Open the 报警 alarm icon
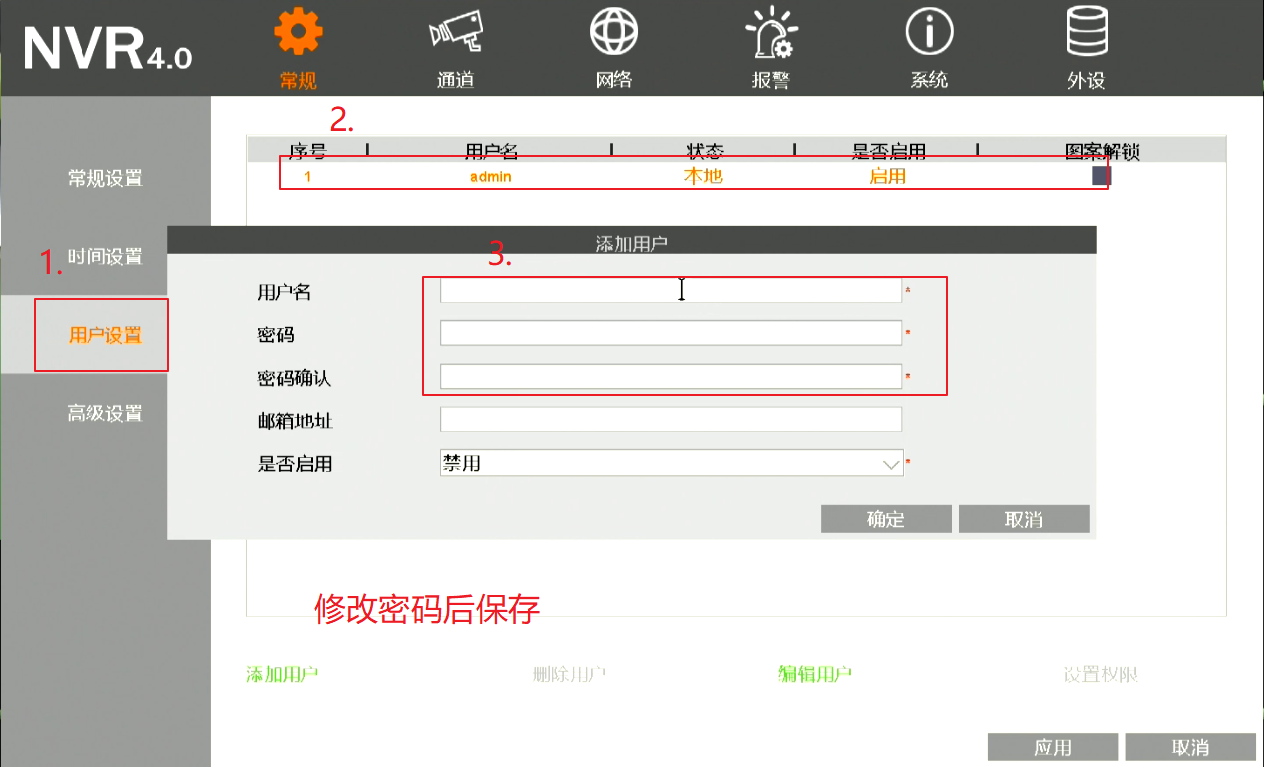Viewport: 1264px width, 767px height. click(770, 32)
